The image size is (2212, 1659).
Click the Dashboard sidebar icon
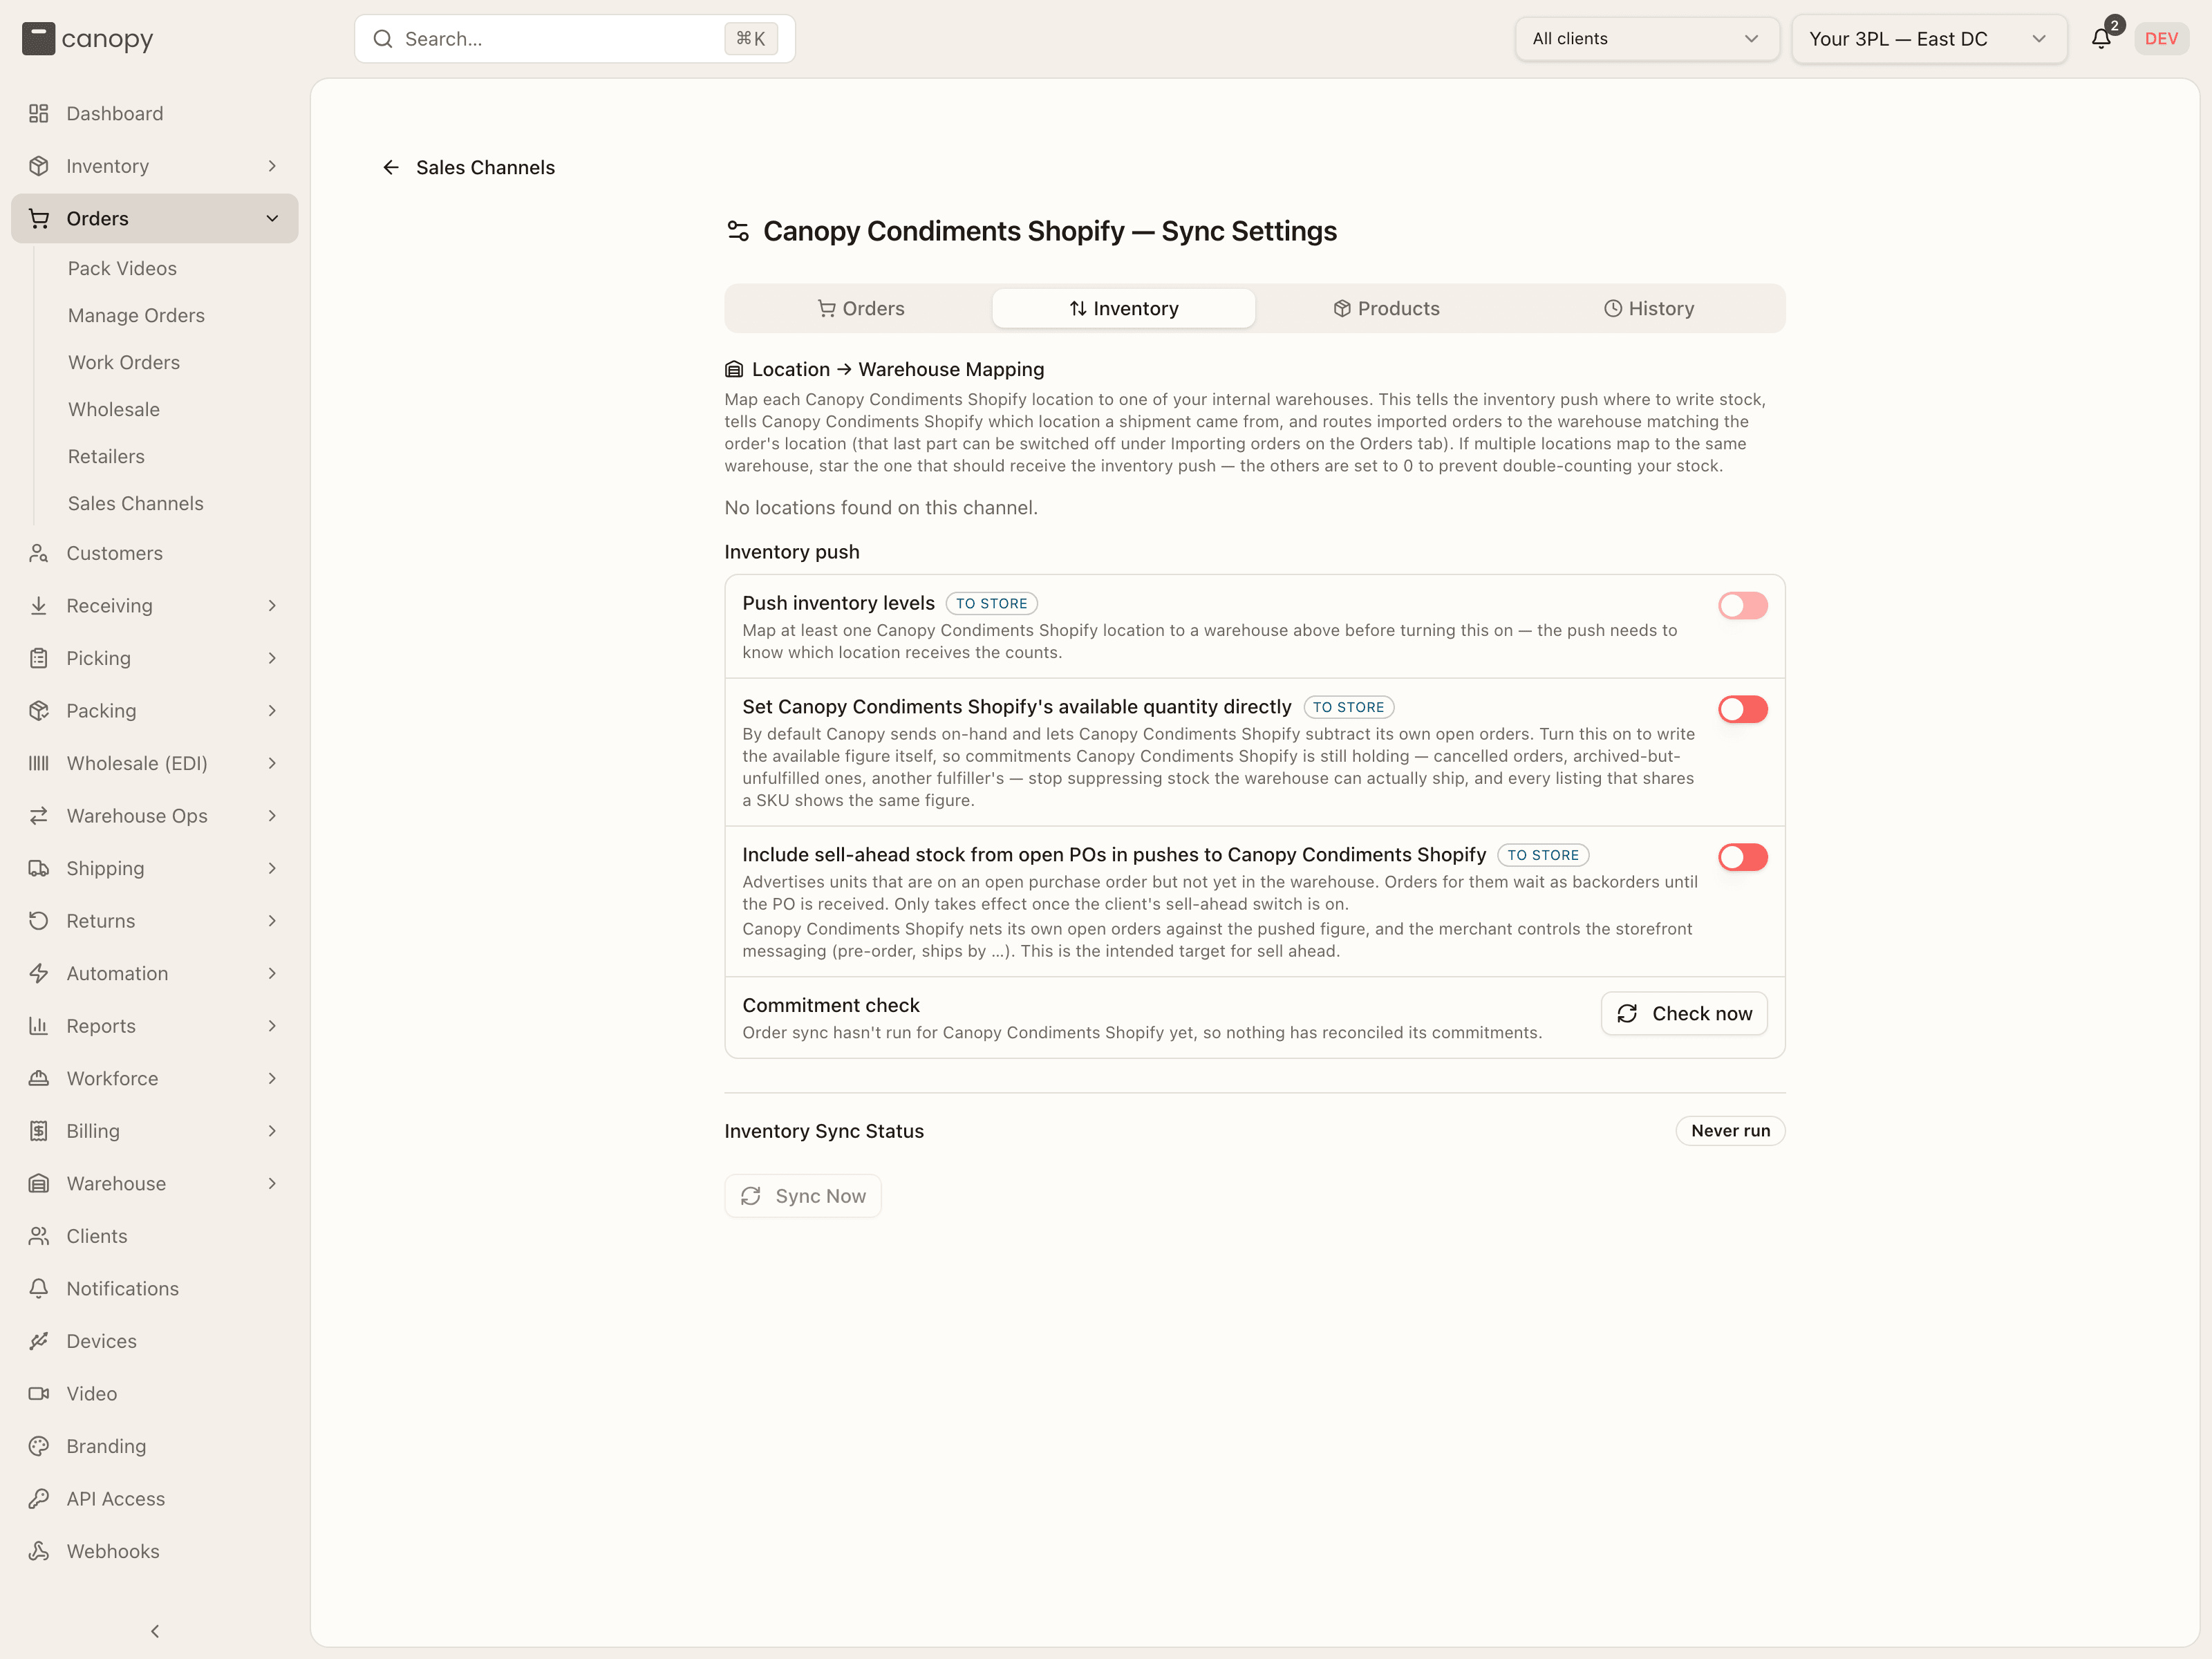point(39,113)
